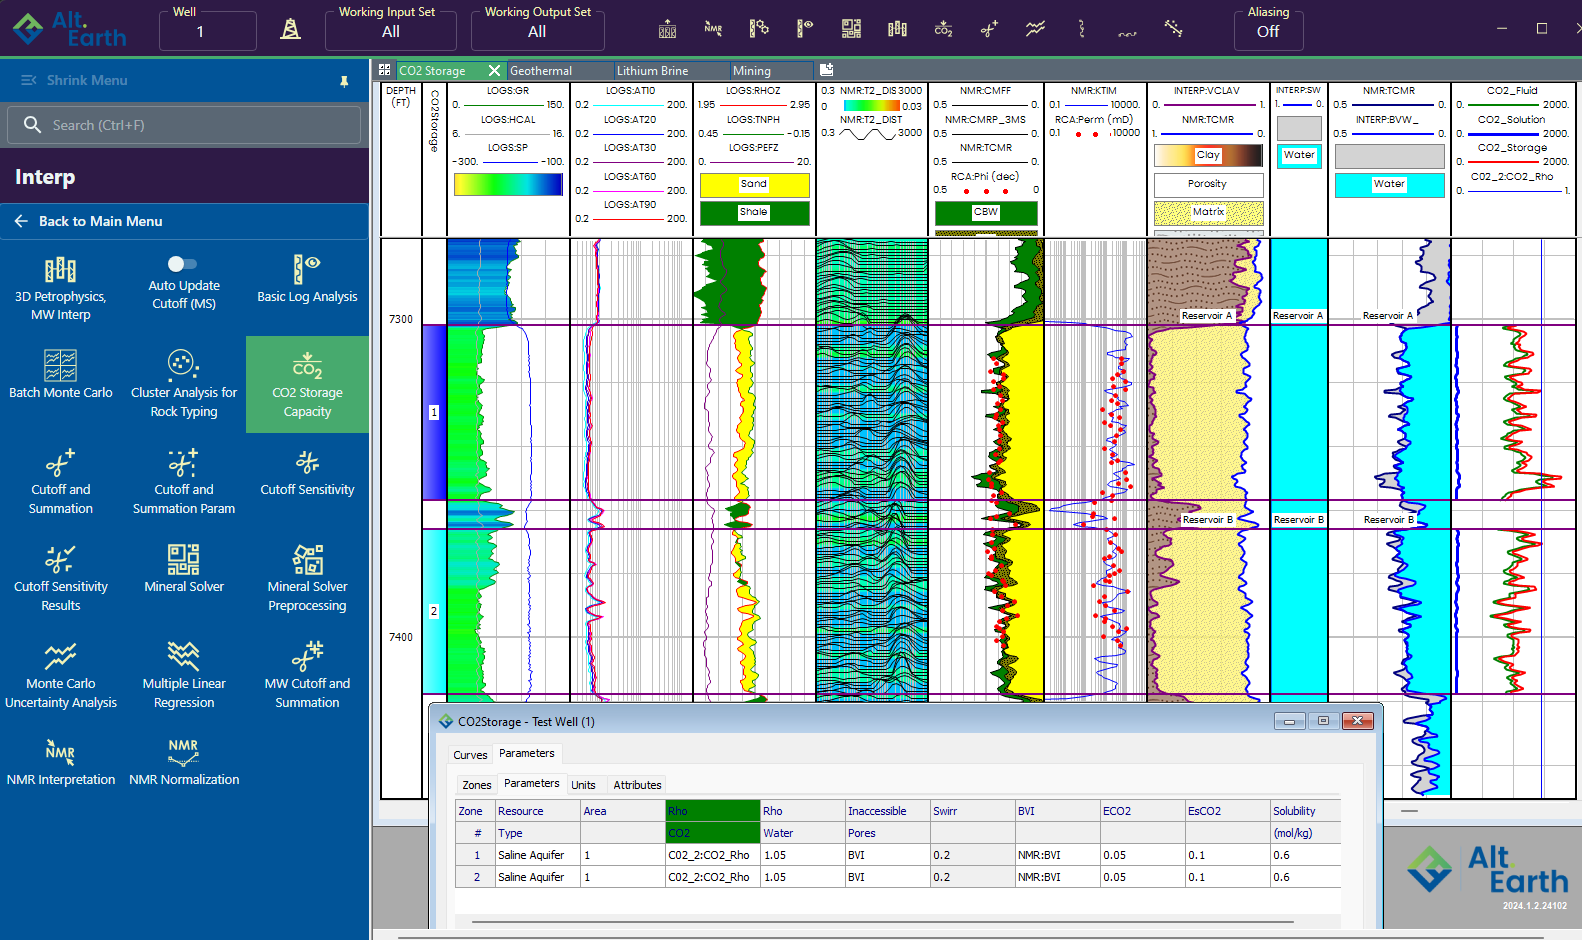
Task: Launch Batch Monte Carlo tool
Action: (x=61, y=375)
